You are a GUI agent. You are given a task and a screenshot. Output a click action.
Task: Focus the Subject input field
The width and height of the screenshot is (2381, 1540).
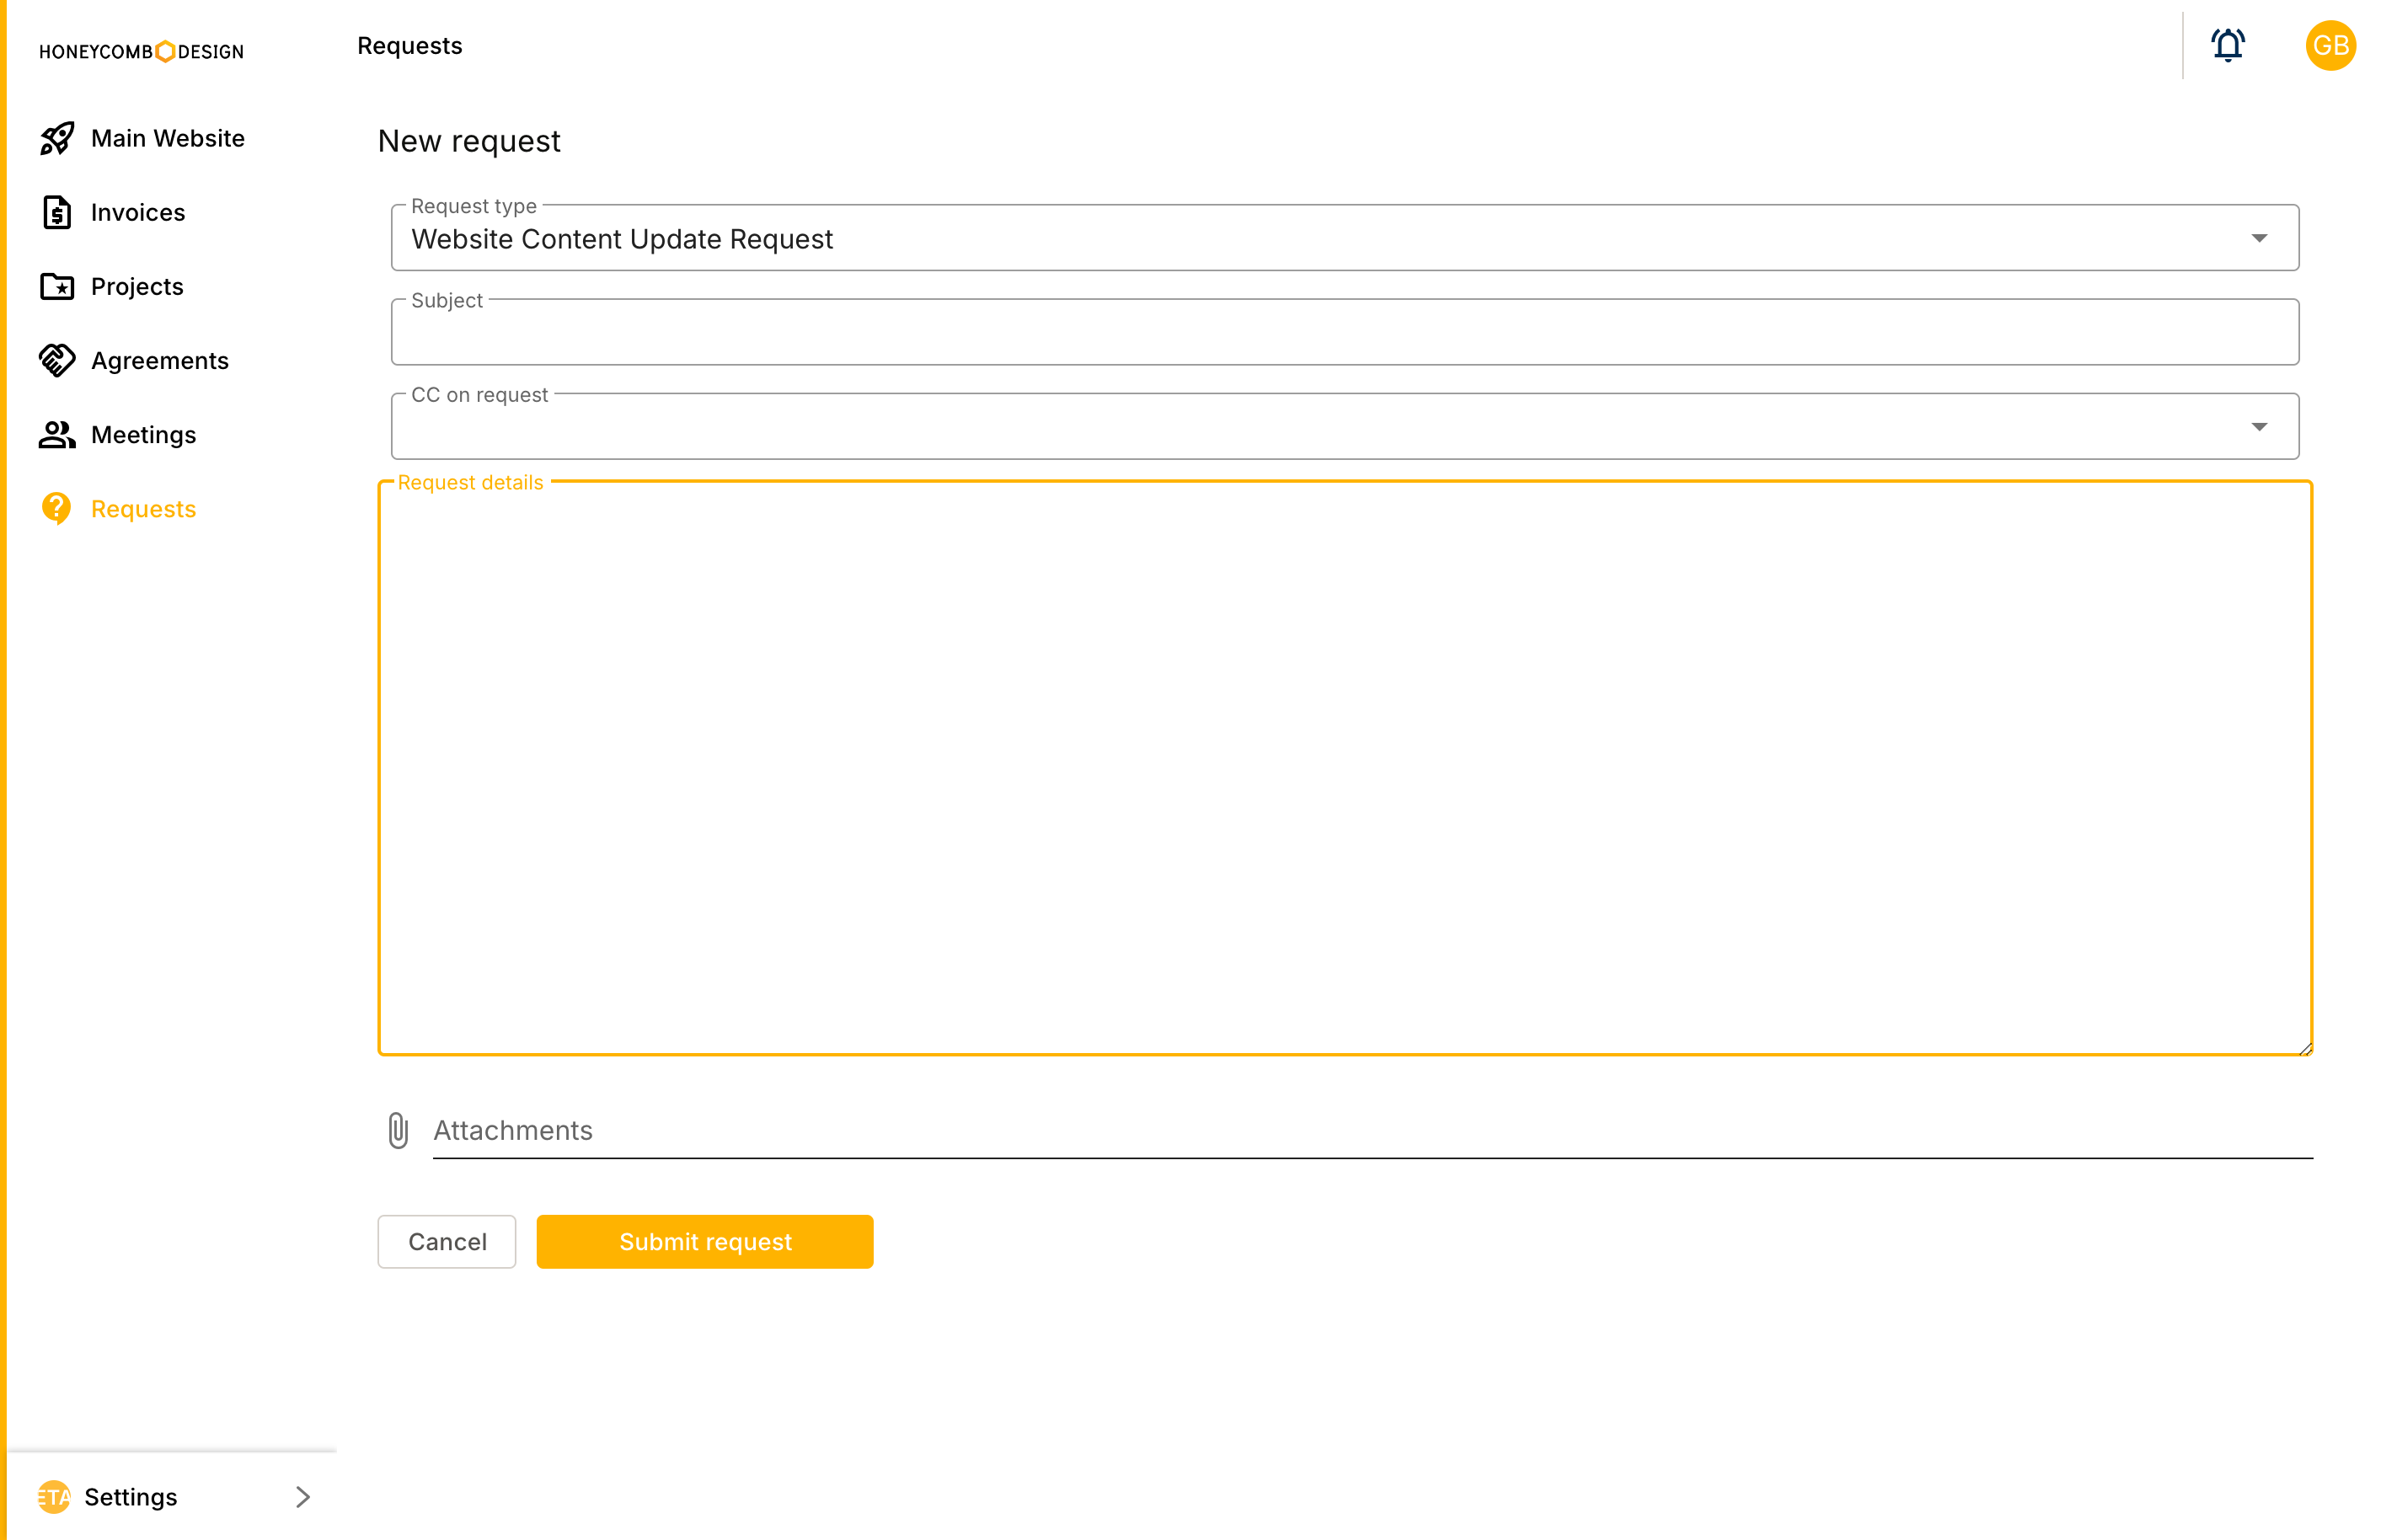coord(1345,332)
